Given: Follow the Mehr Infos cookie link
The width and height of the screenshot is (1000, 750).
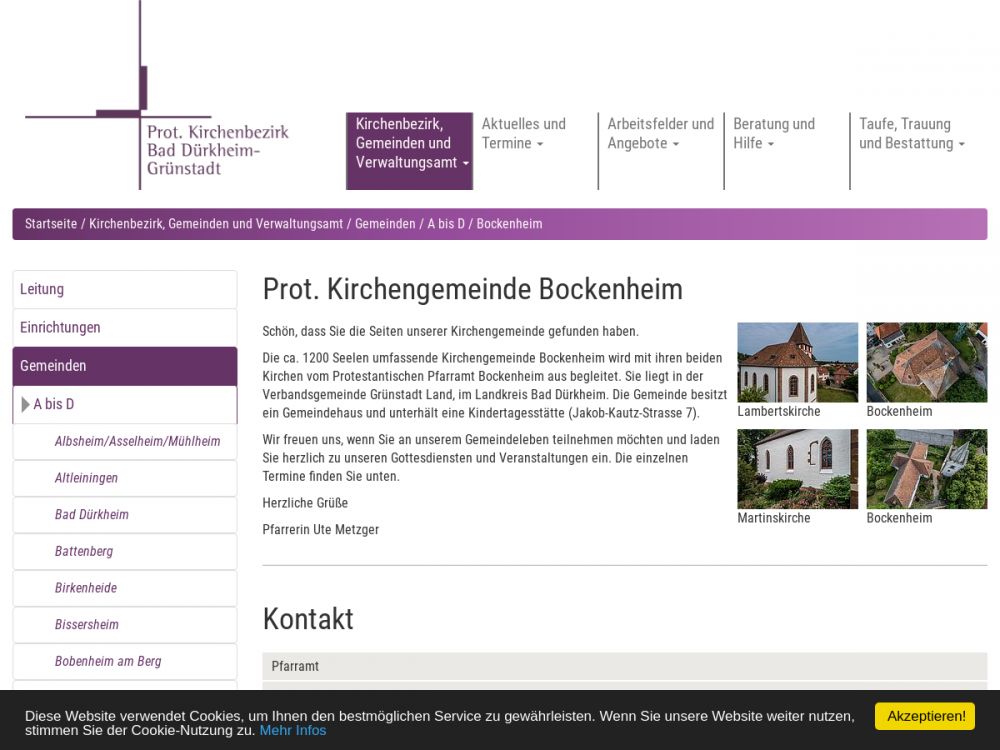Looking at the screenshot, I should click(293, 730).
